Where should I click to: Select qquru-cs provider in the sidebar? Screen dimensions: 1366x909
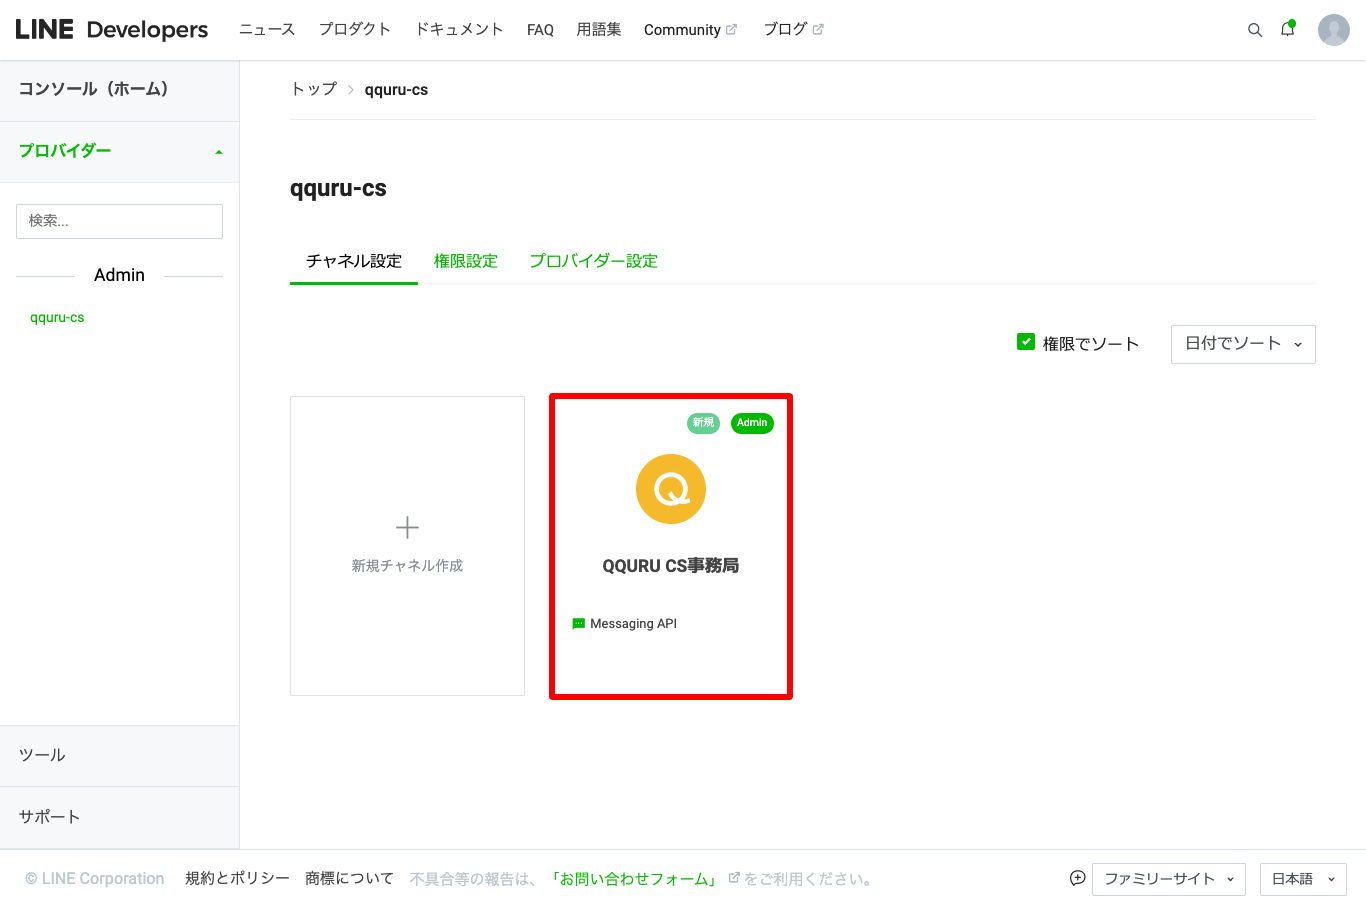[57, 318]
